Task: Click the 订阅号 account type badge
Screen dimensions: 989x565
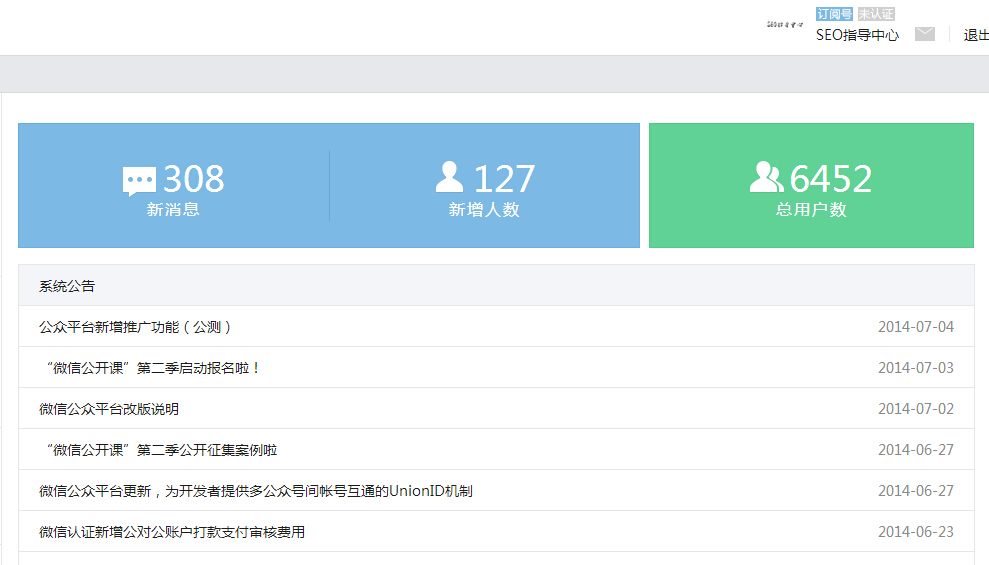Action: point(834,14)
